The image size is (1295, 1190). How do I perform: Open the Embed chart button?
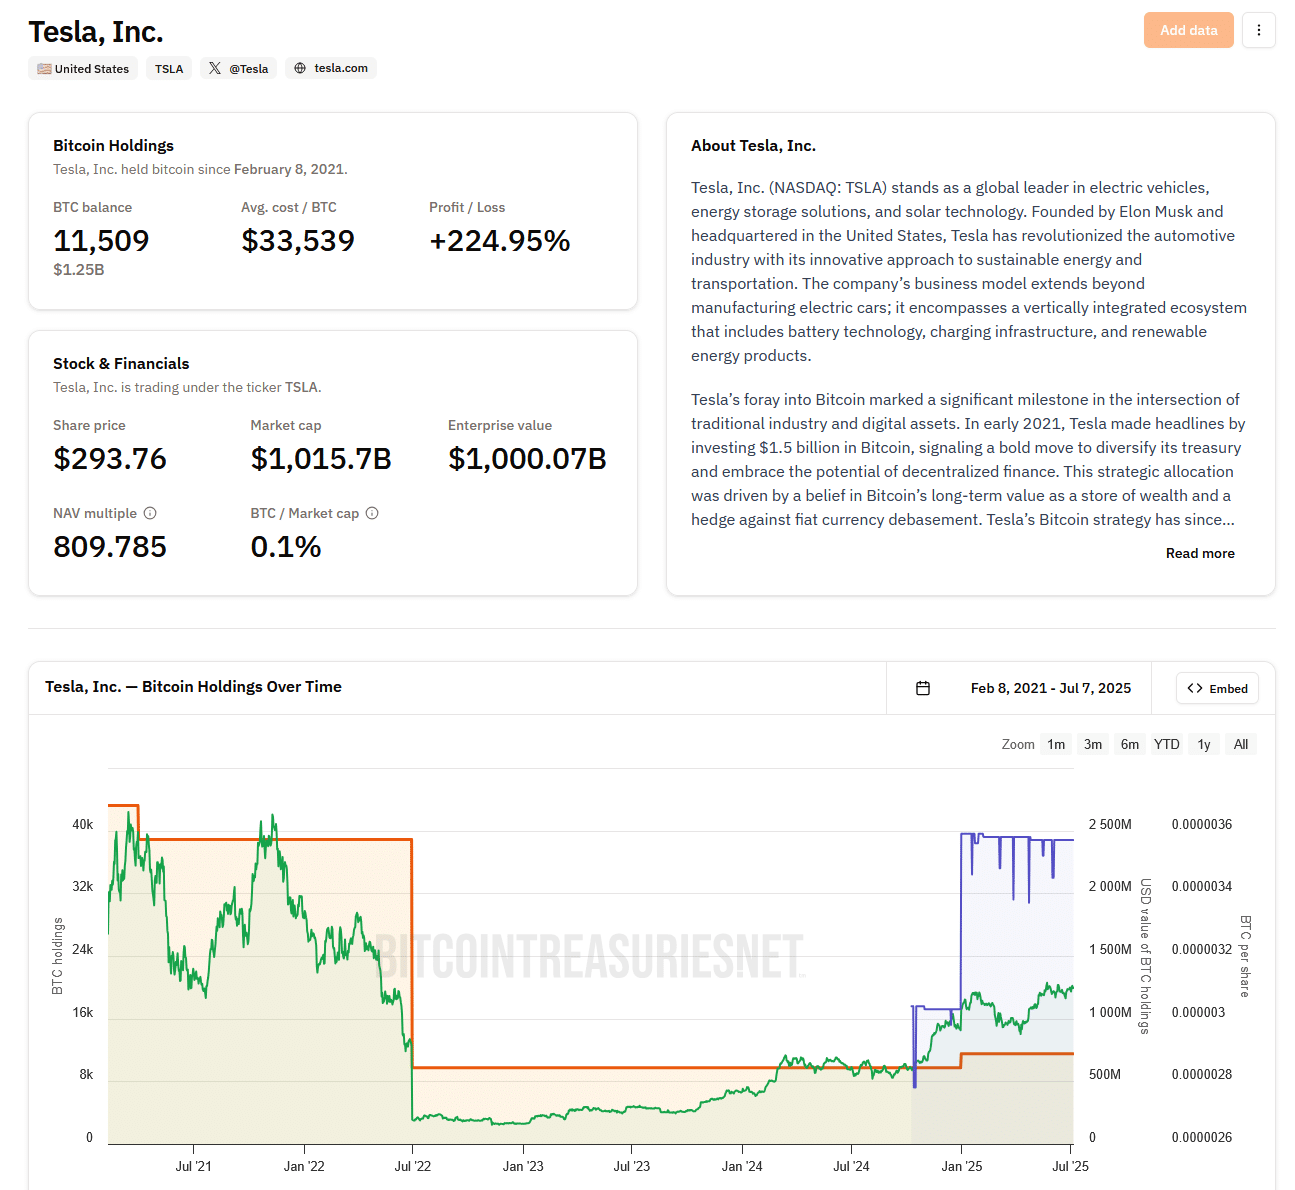point(1217,688)
